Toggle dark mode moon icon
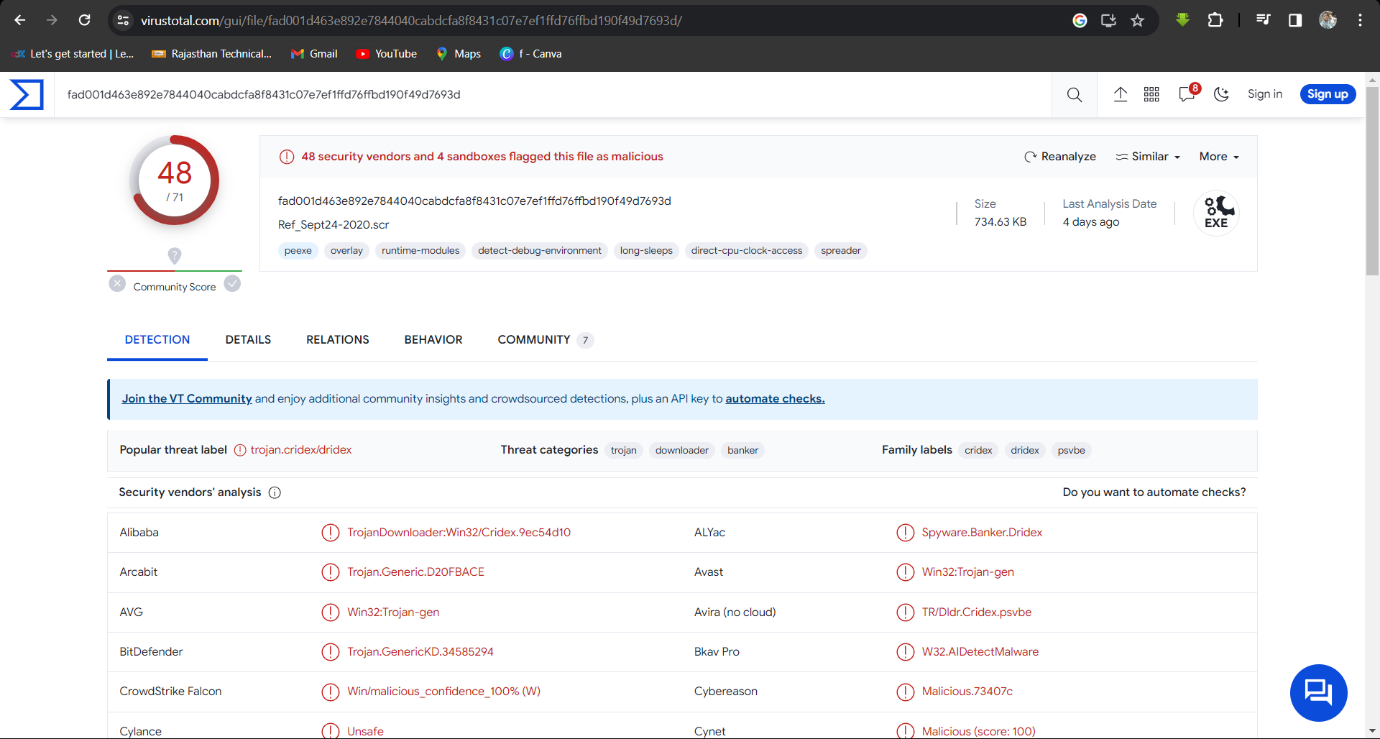Image resolution: width=1380 pixels, height=739 pixels. point(1221,94)
